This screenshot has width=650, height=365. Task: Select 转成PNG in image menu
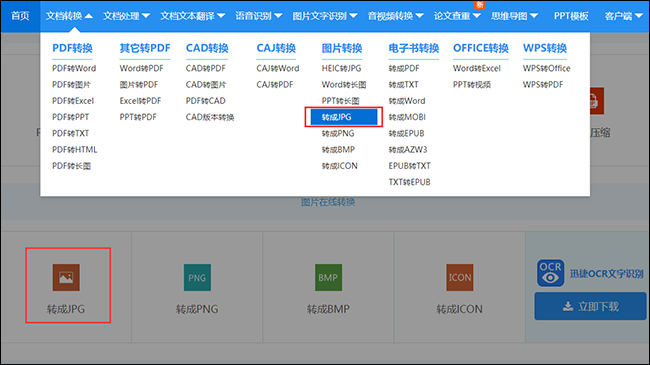click(x=338, y=133)
